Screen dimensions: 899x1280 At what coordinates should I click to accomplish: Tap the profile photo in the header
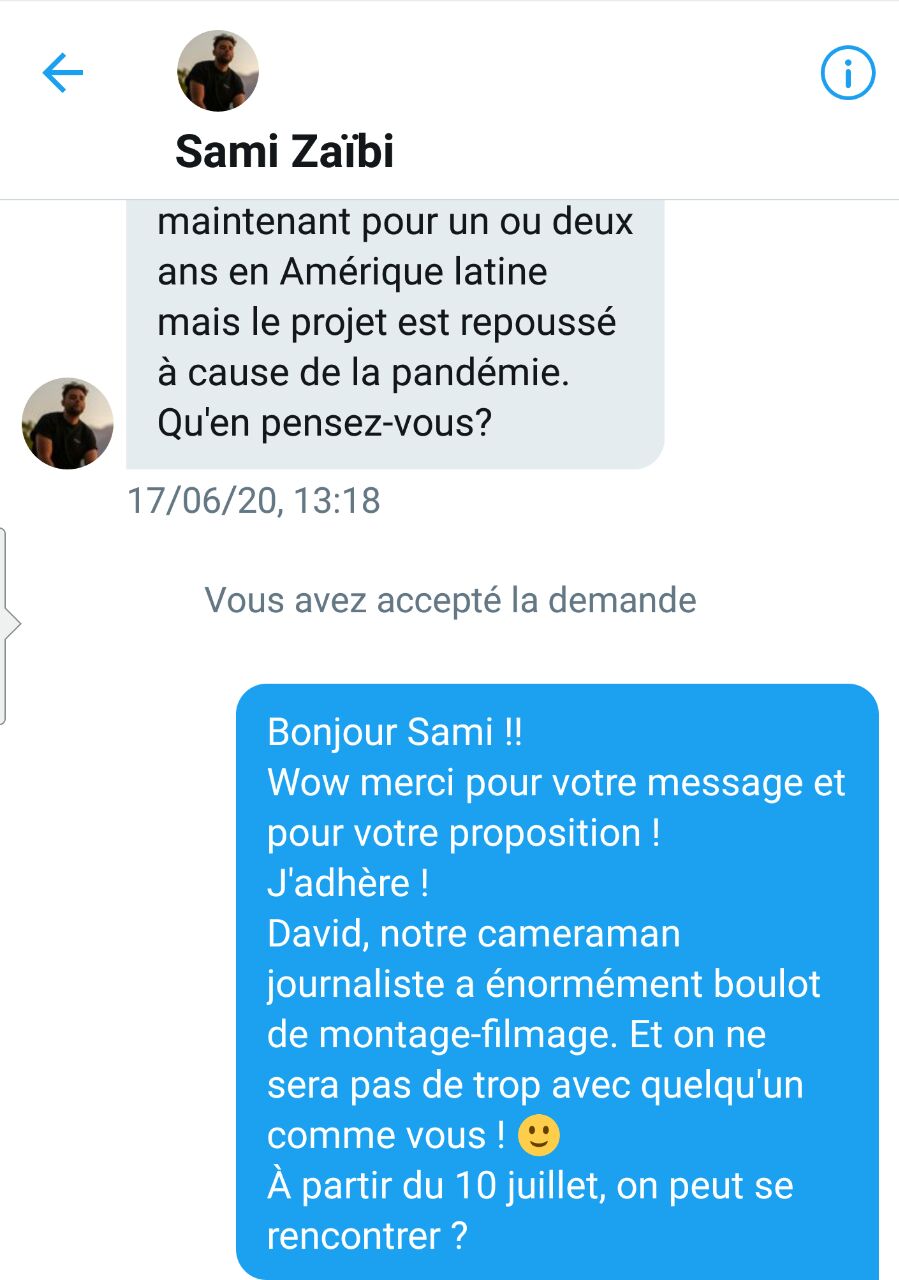[x=218, y=71]
